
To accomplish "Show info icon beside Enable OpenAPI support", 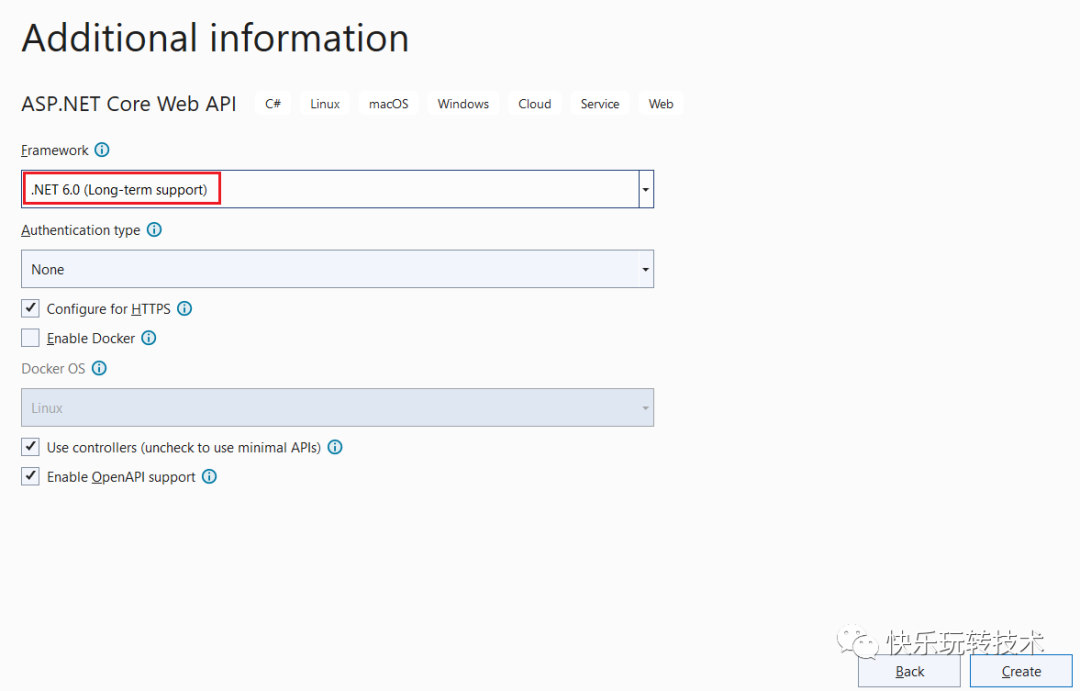I will tap(209, 476).
